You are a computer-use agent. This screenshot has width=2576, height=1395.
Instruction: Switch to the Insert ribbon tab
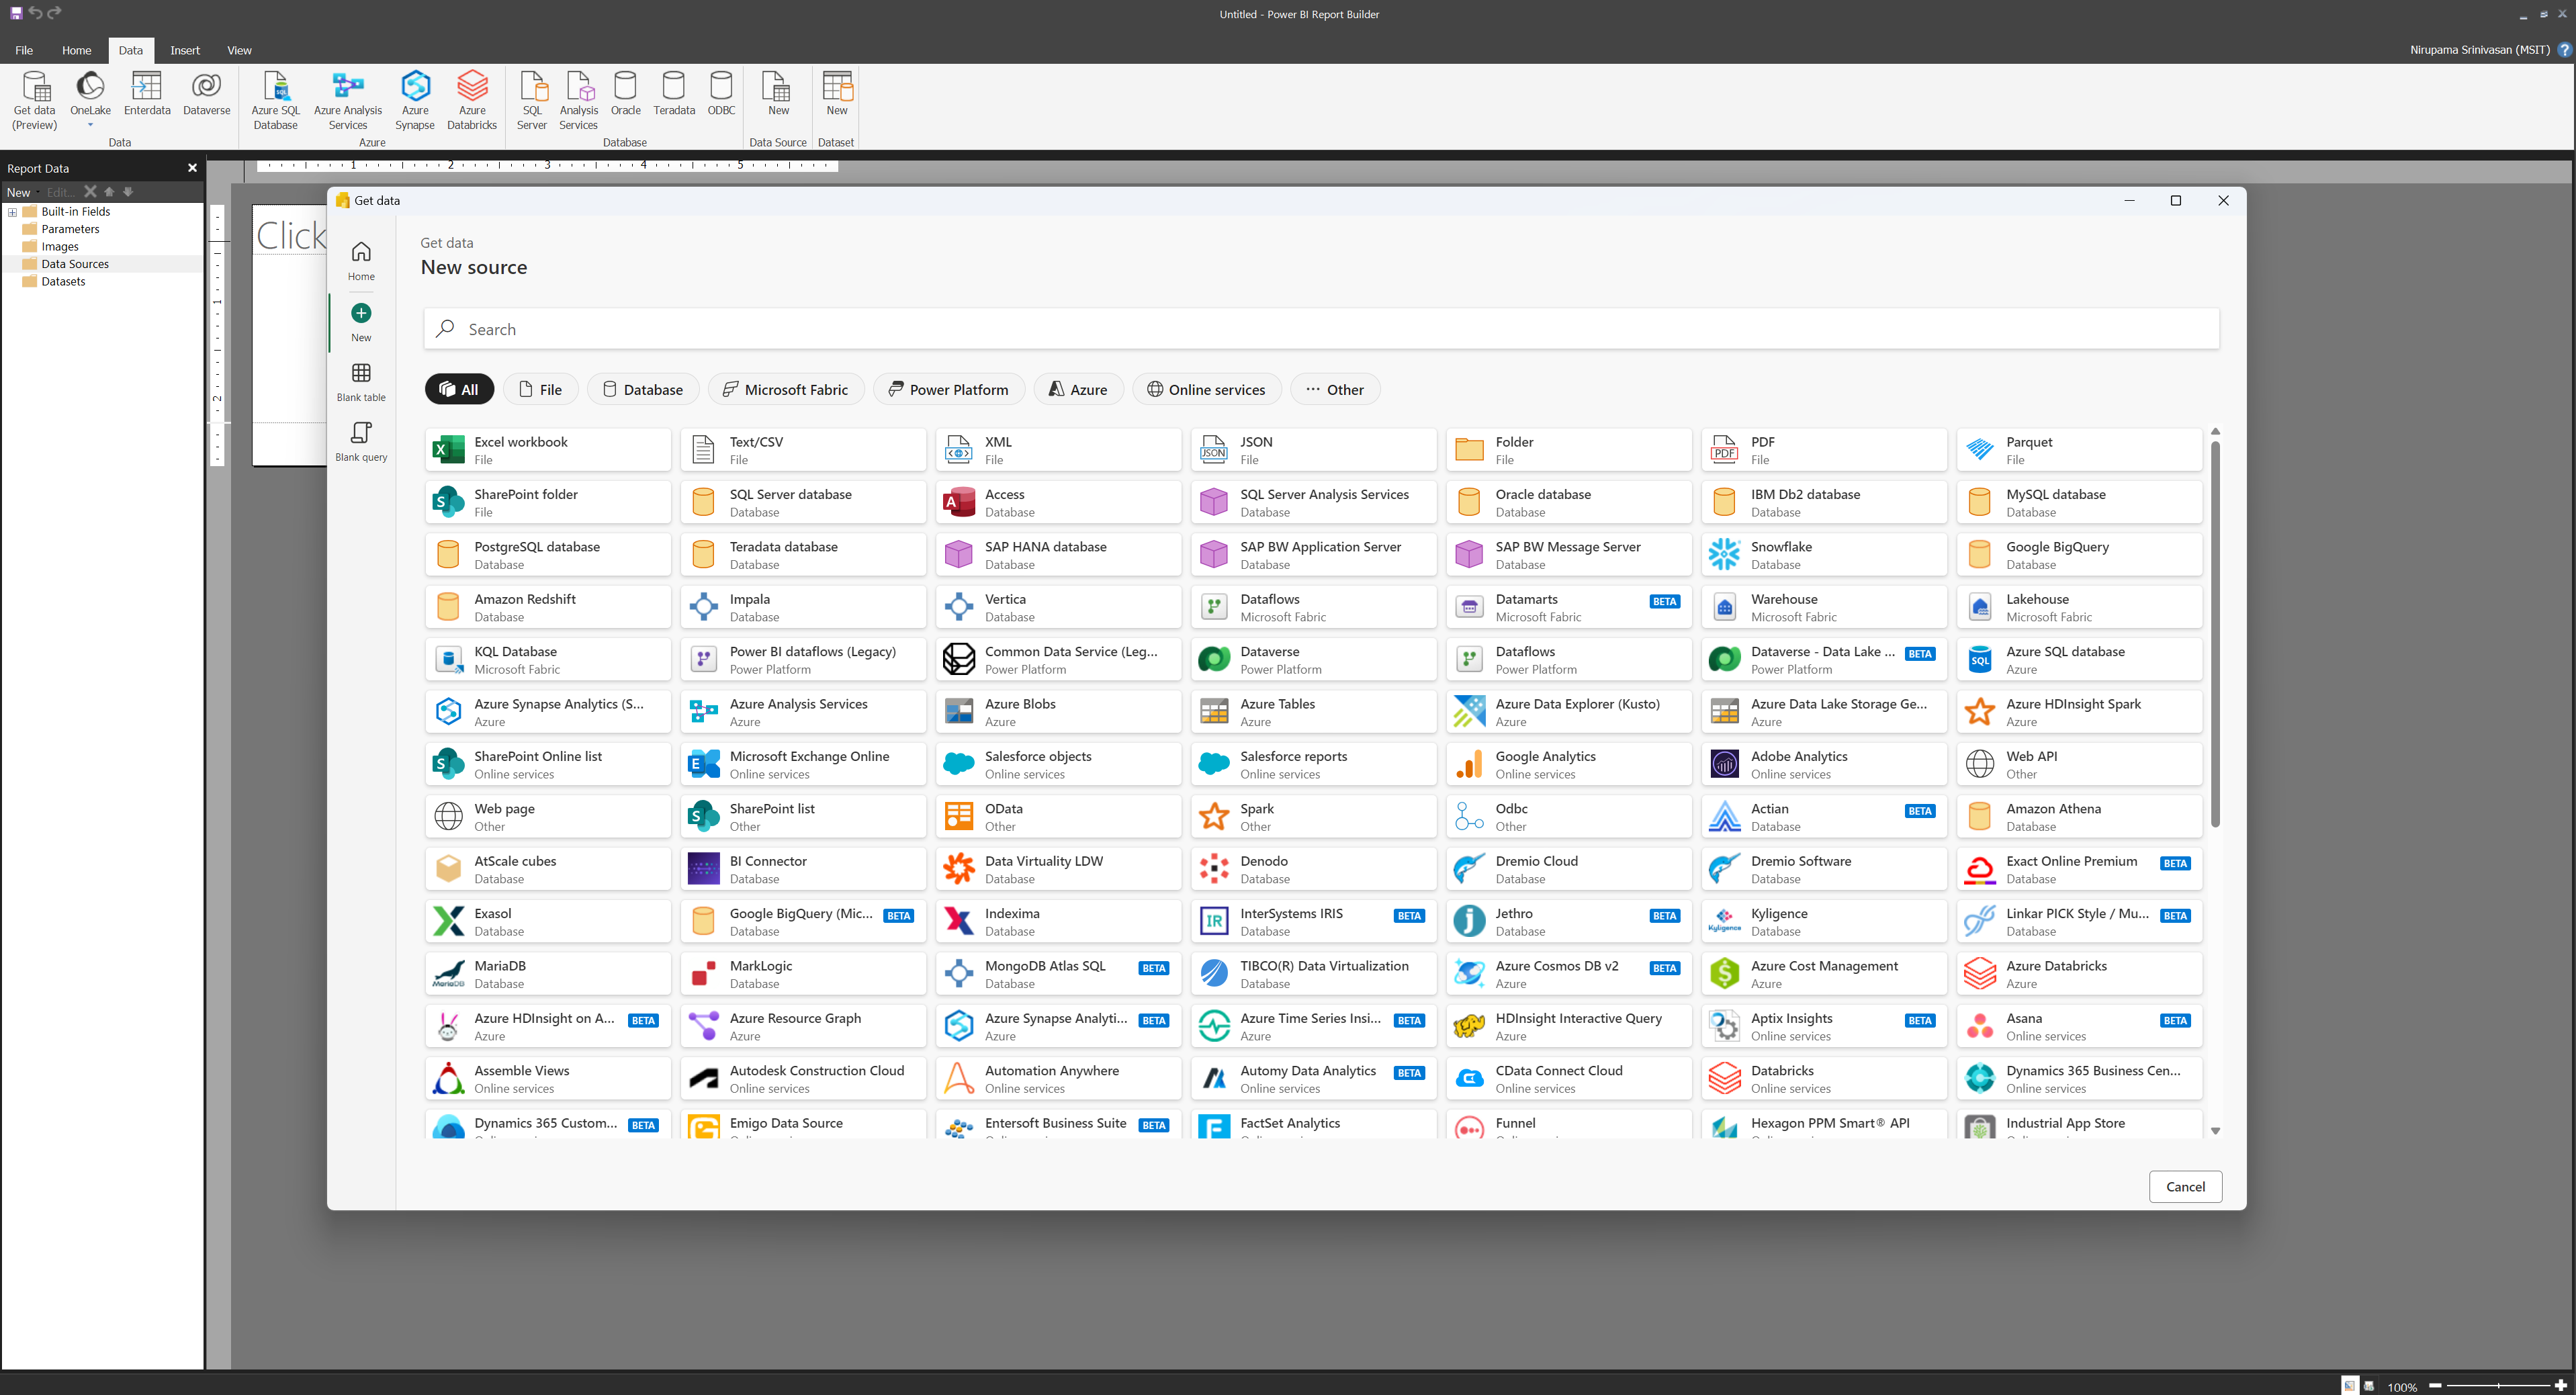pyautogui.click(x=184, y=50)
